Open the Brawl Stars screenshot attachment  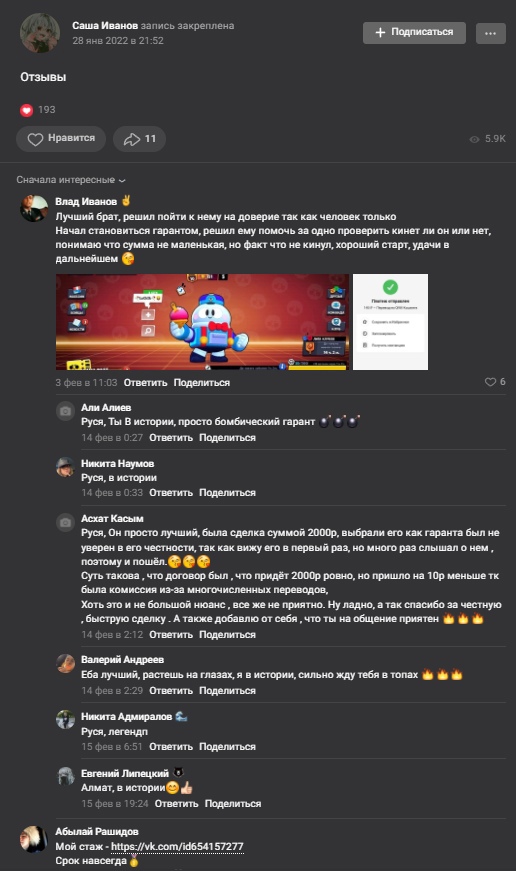203,322
